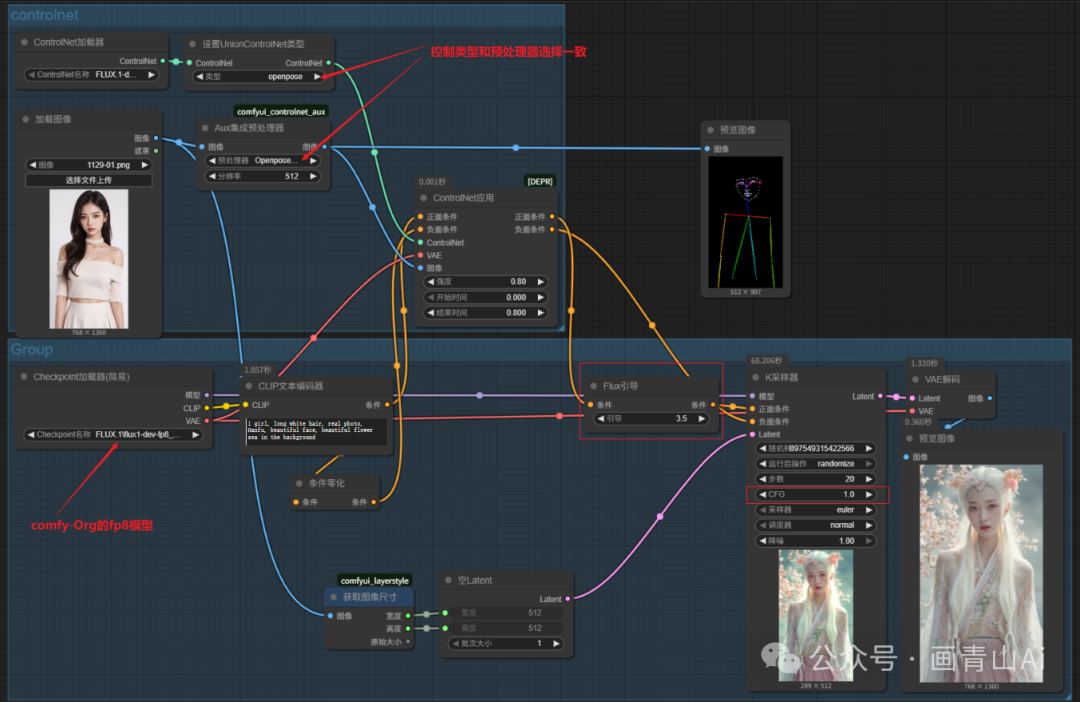This screenshot has height=702, width=1080.
Task: Click the ControlNet output port on ControlNet加载器
Action: tap(163, 61)
